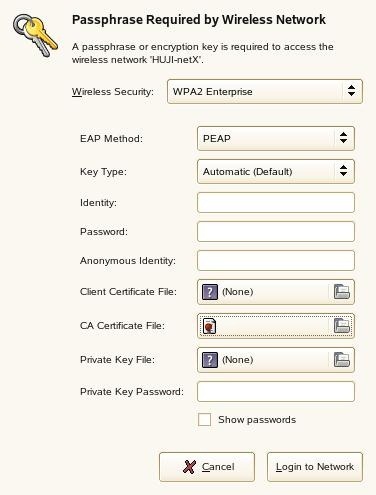Click into the Password field

(276, 231)
